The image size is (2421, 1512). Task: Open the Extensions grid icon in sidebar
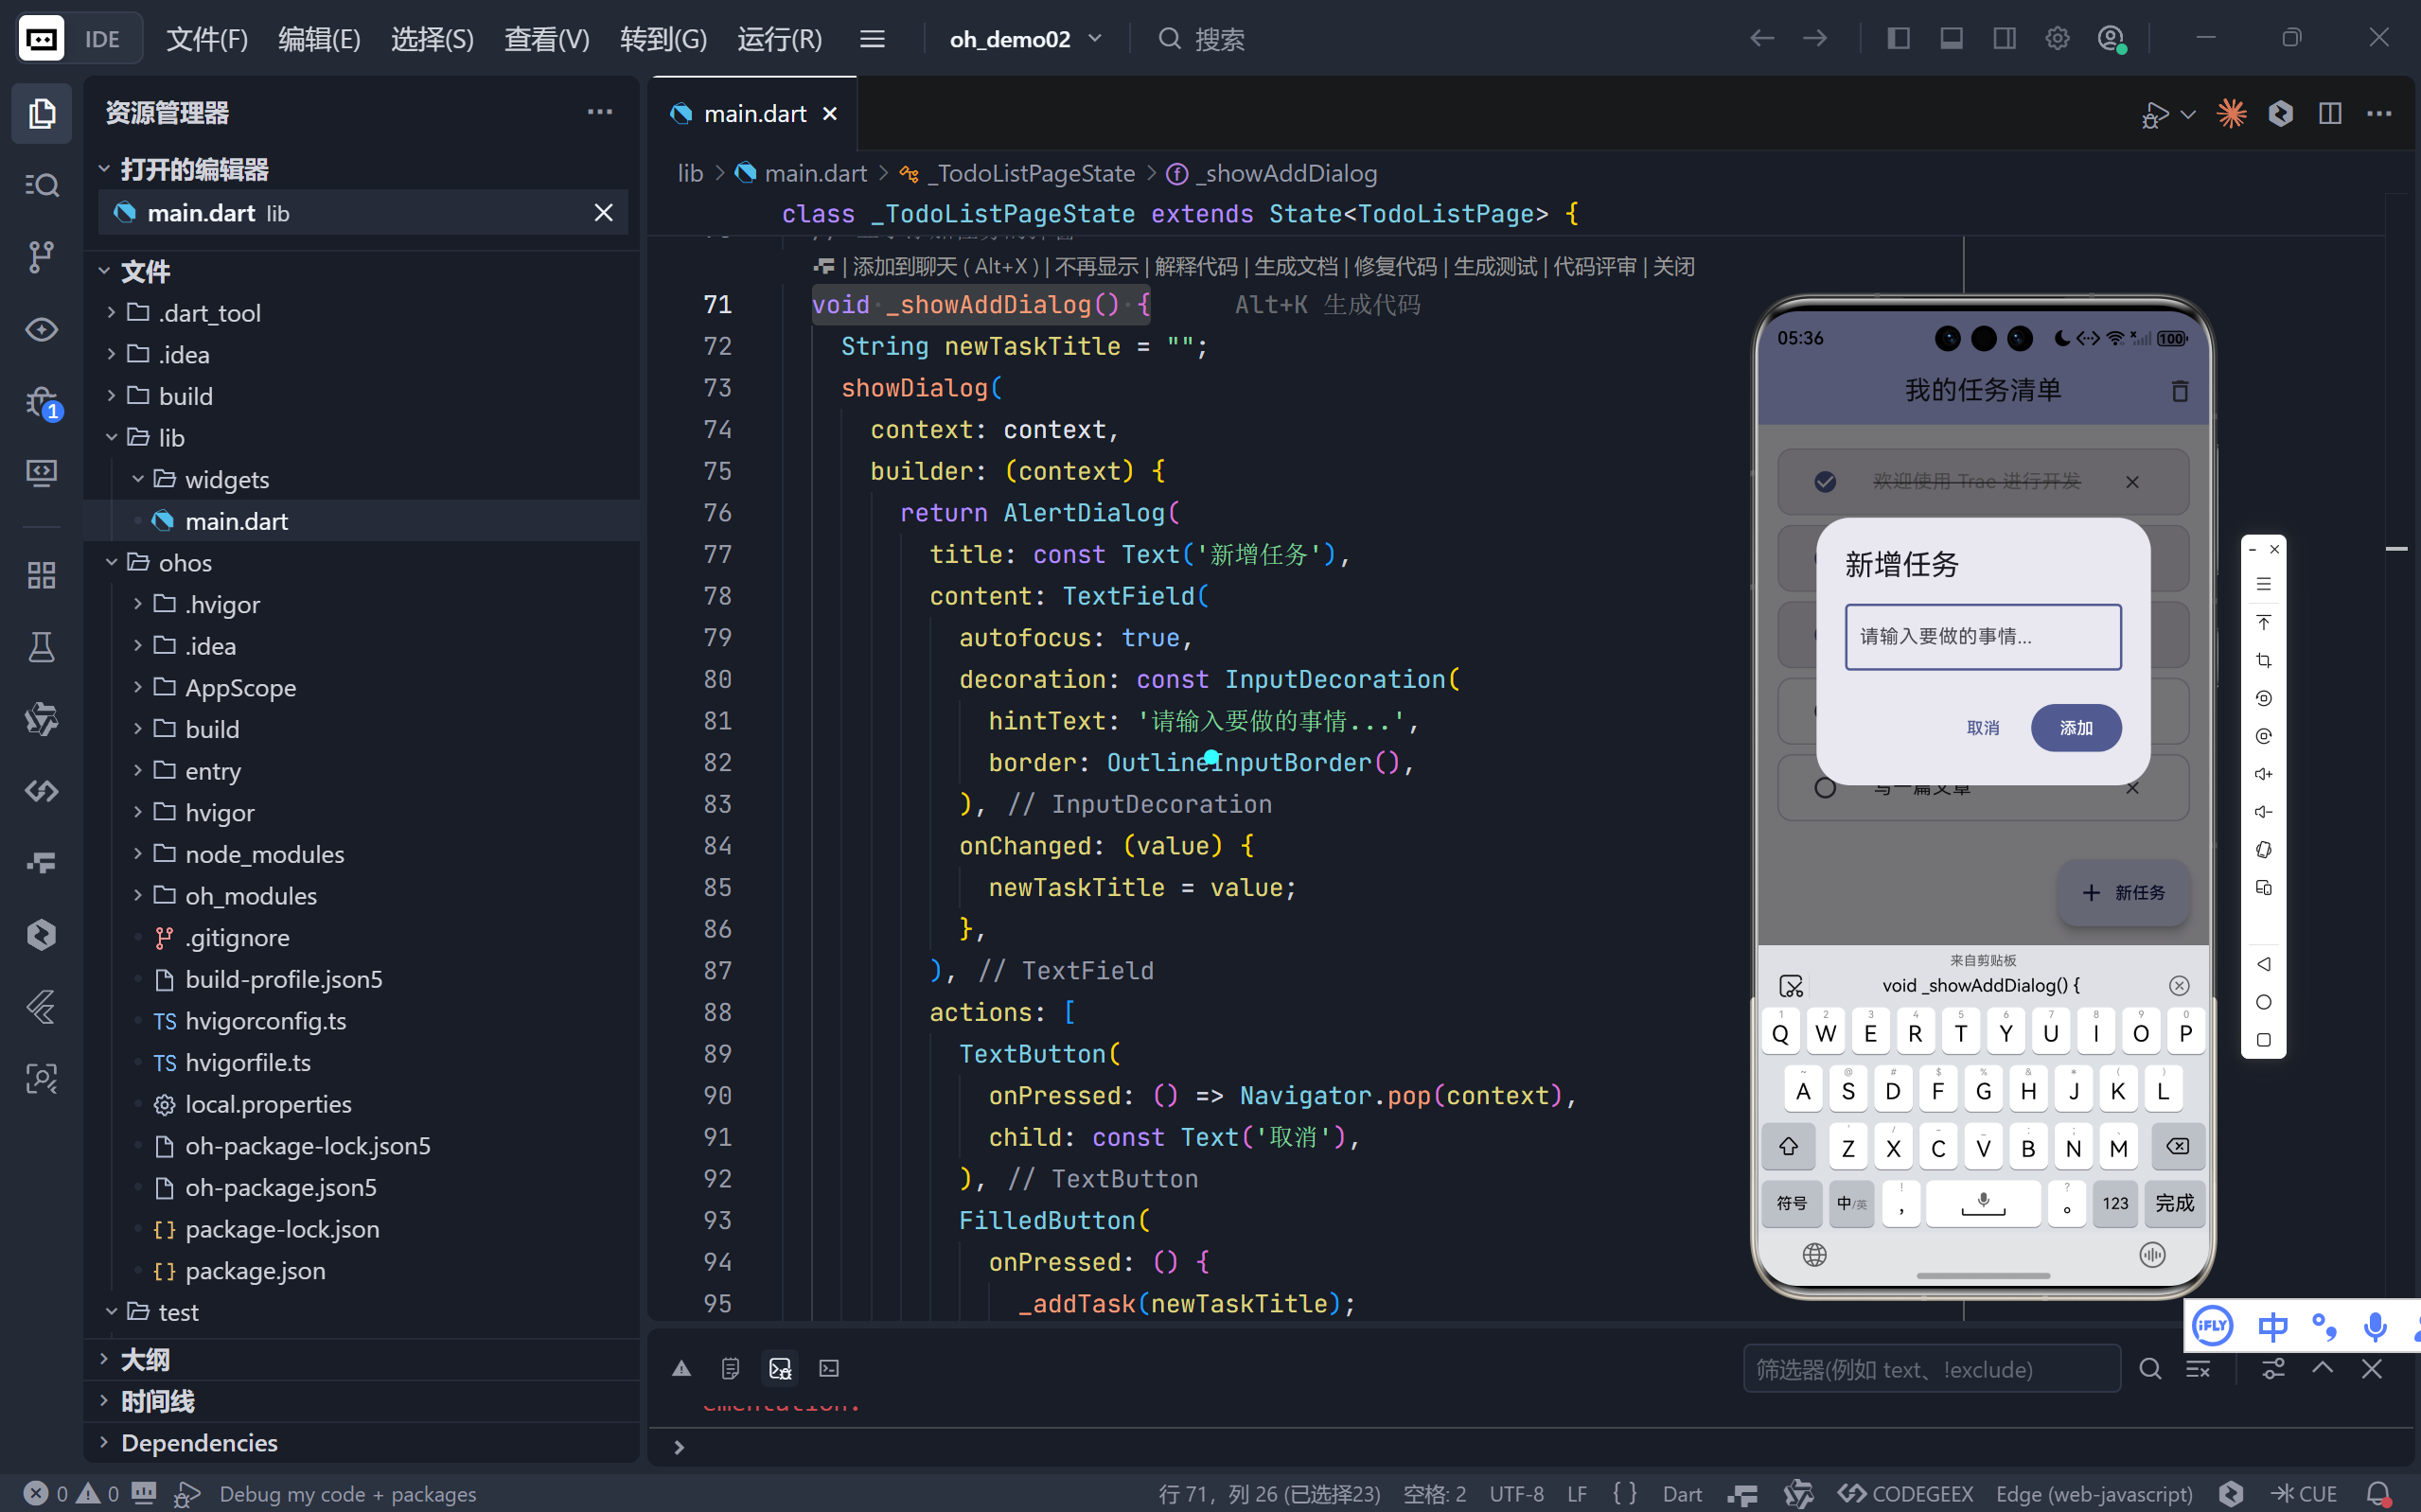41,575
